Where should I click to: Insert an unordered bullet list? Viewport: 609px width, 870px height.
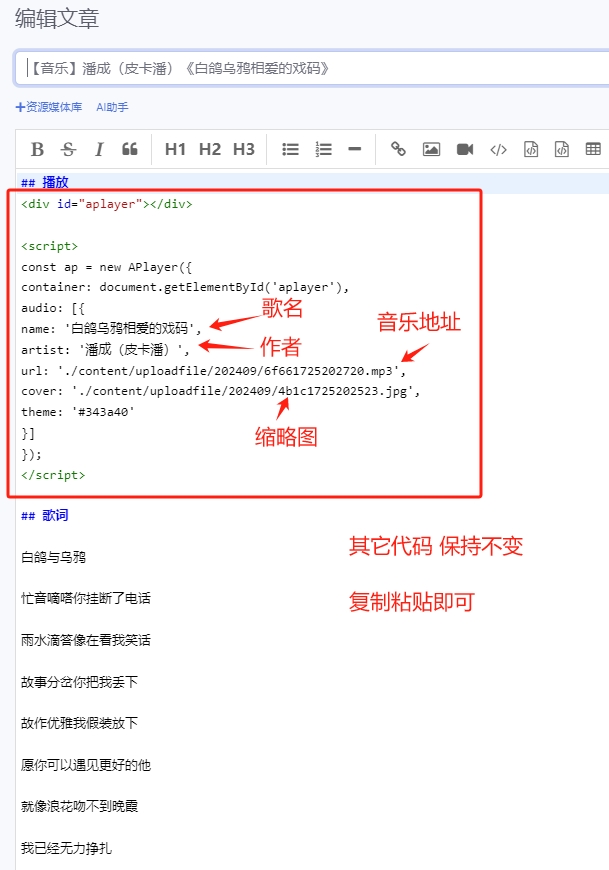pos(290,149)
